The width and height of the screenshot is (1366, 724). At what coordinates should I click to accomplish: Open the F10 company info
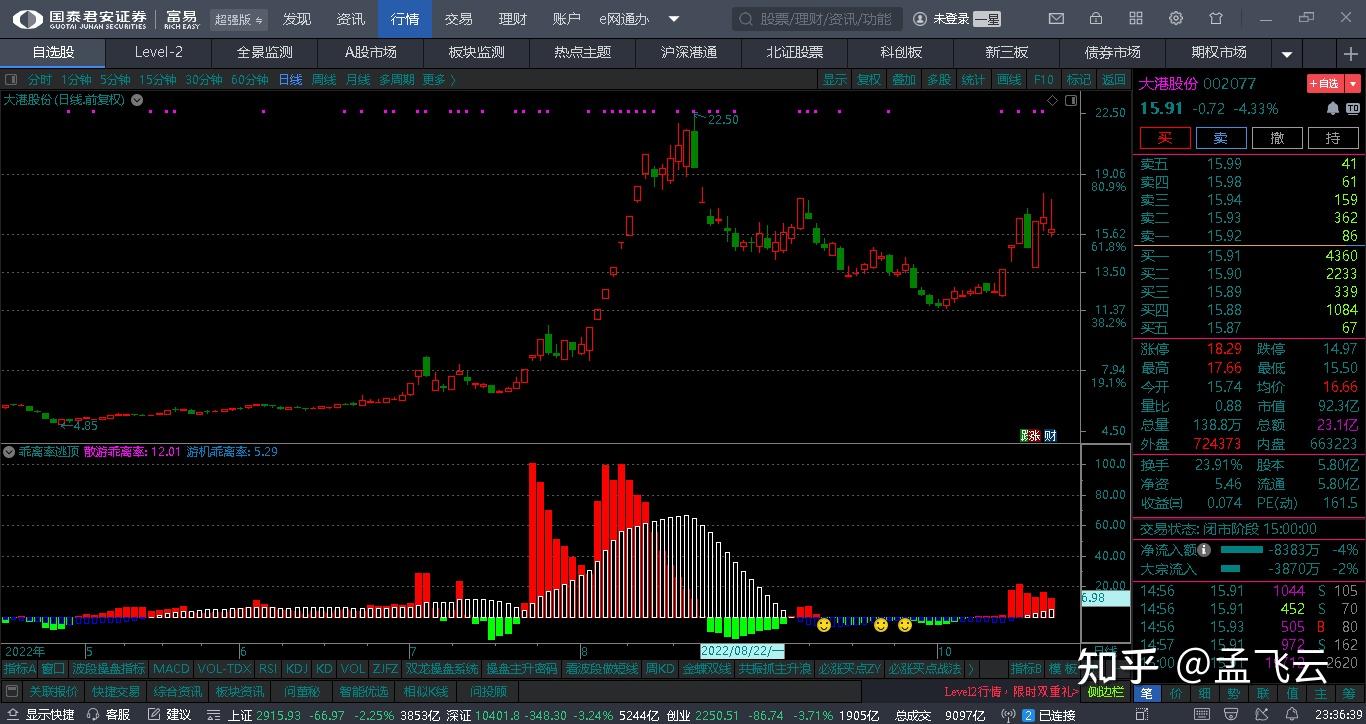point(1044,80)
